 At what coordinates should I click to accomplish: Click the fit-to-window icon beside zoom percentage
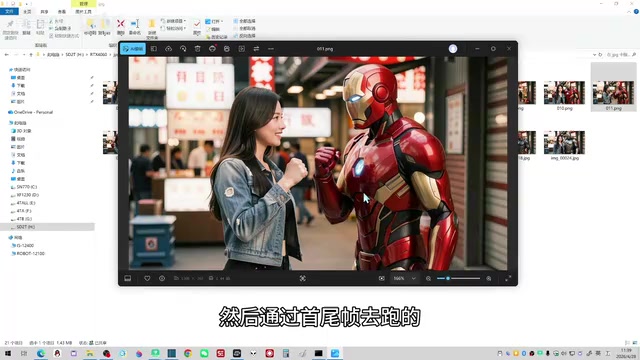tap(382, 278)
